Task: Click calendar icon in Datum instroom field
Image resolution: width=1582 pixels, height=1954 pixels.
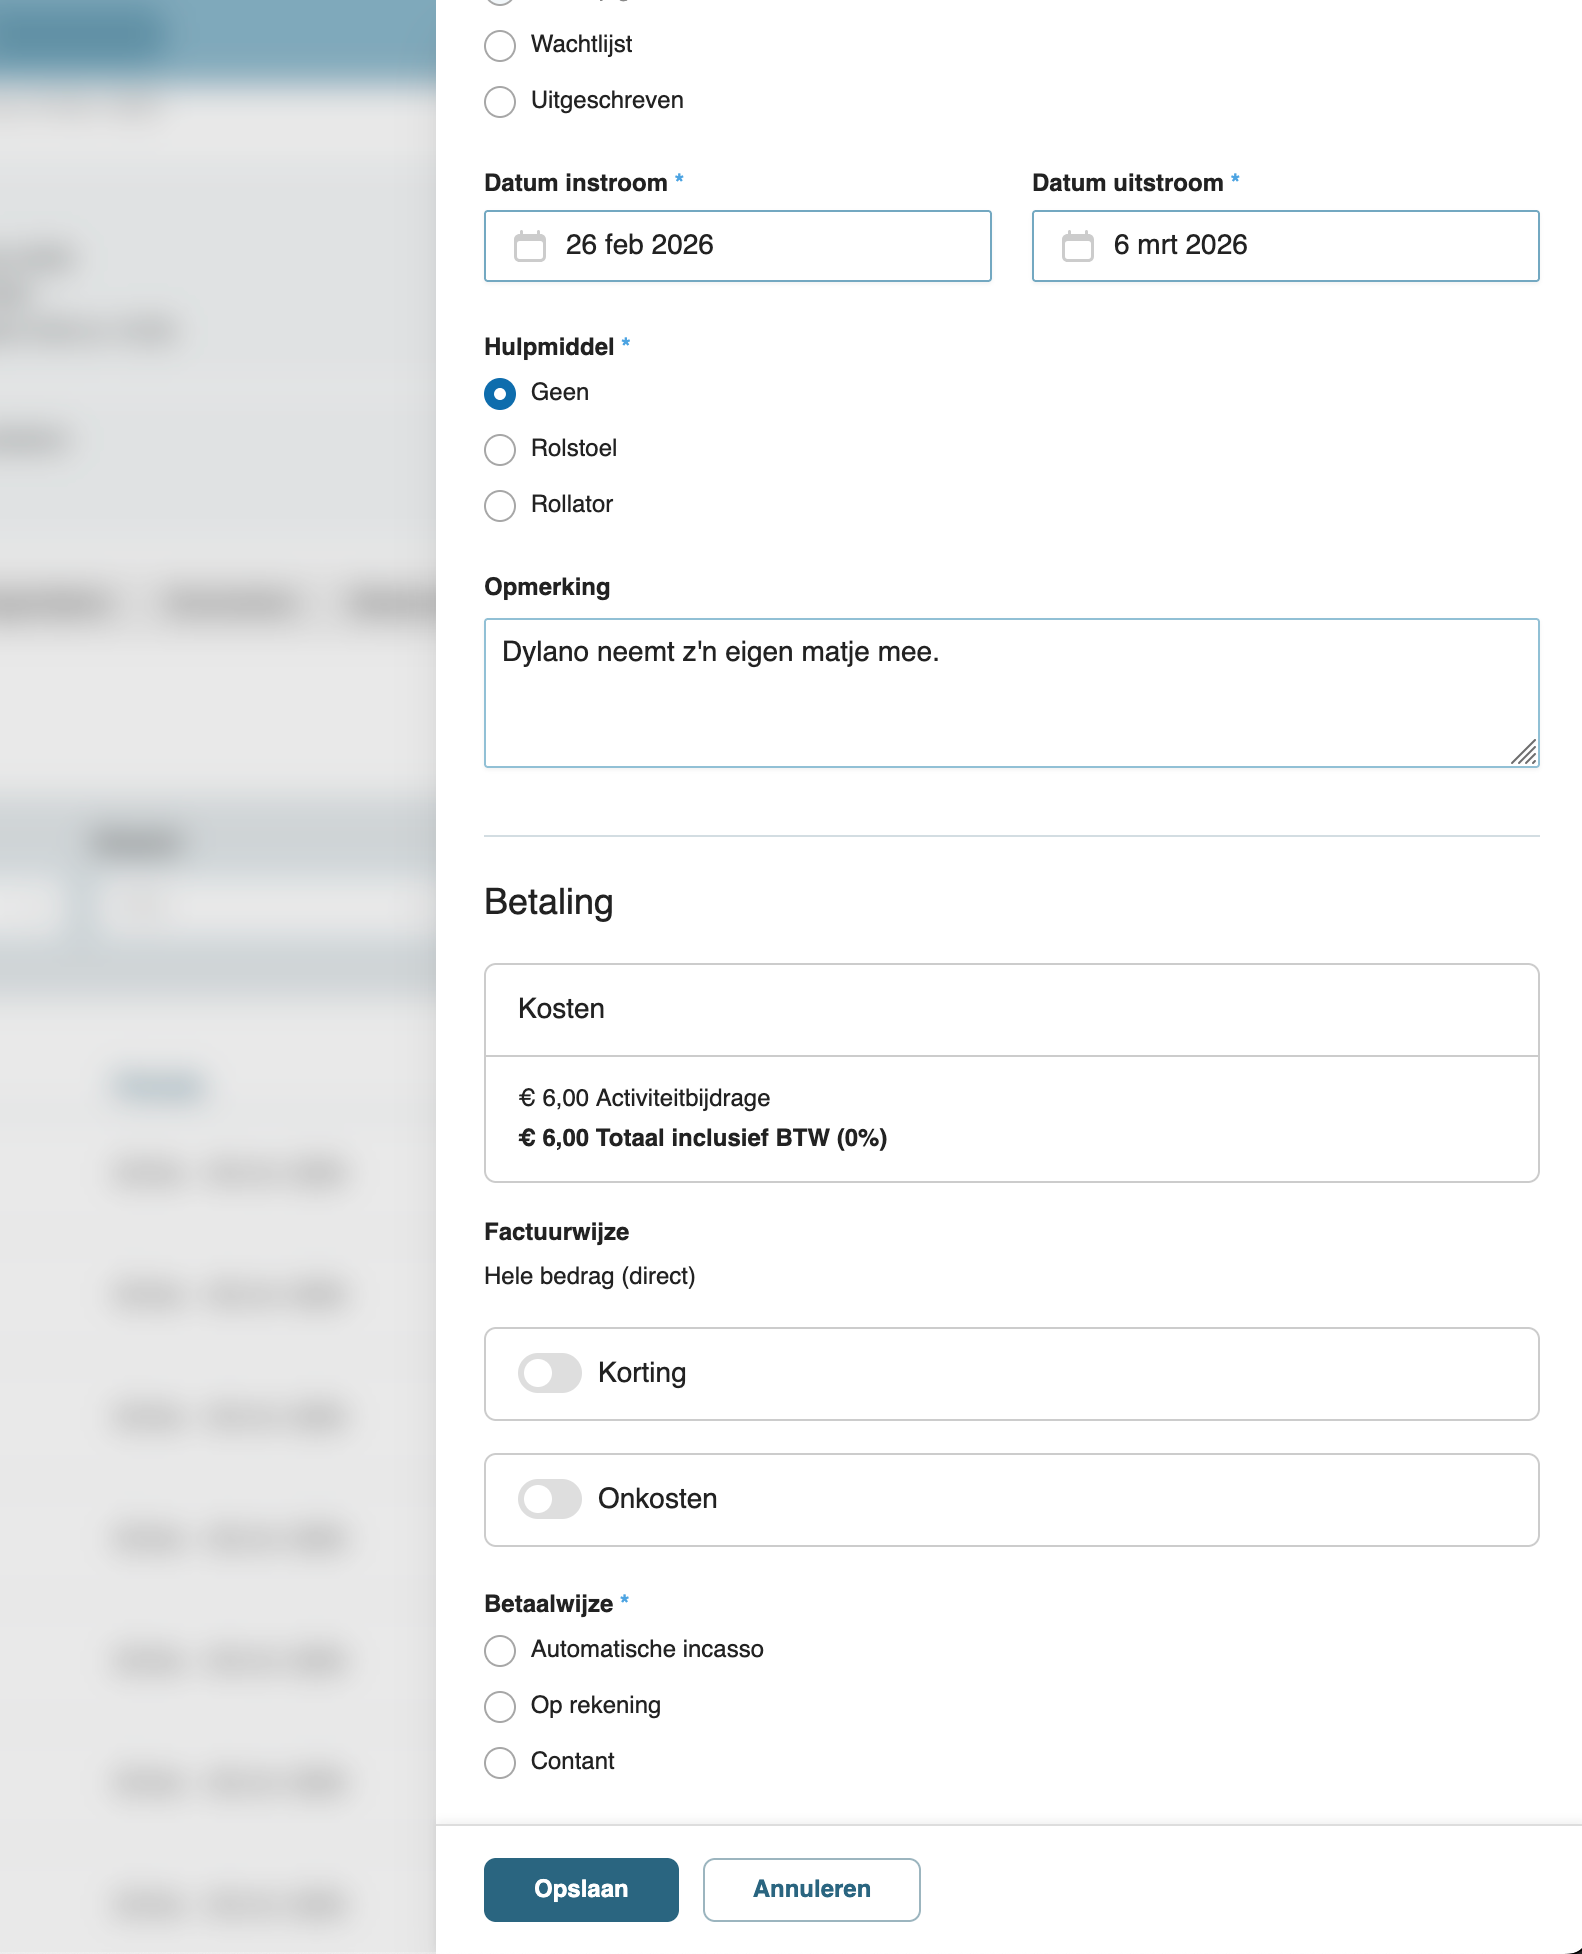Action: (529, 246)
